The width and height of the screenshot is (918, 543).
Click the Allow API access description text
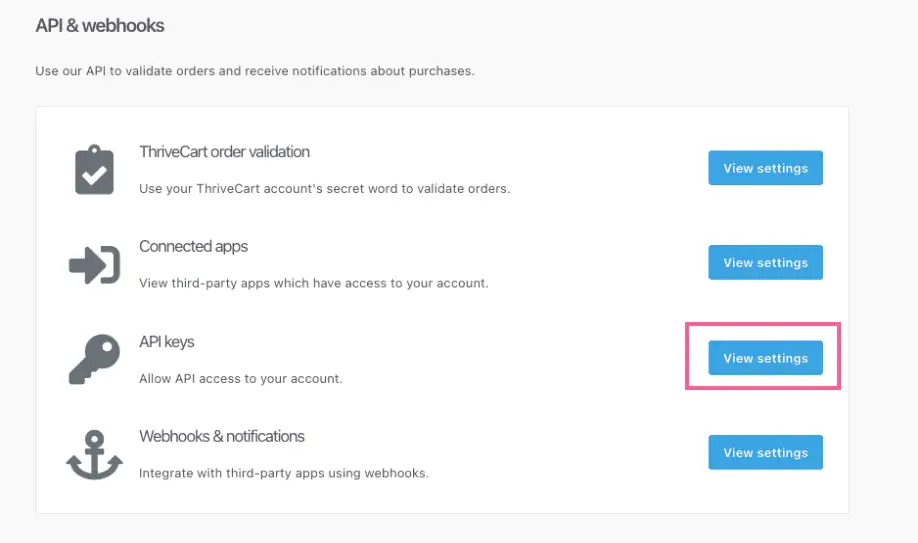241,378
